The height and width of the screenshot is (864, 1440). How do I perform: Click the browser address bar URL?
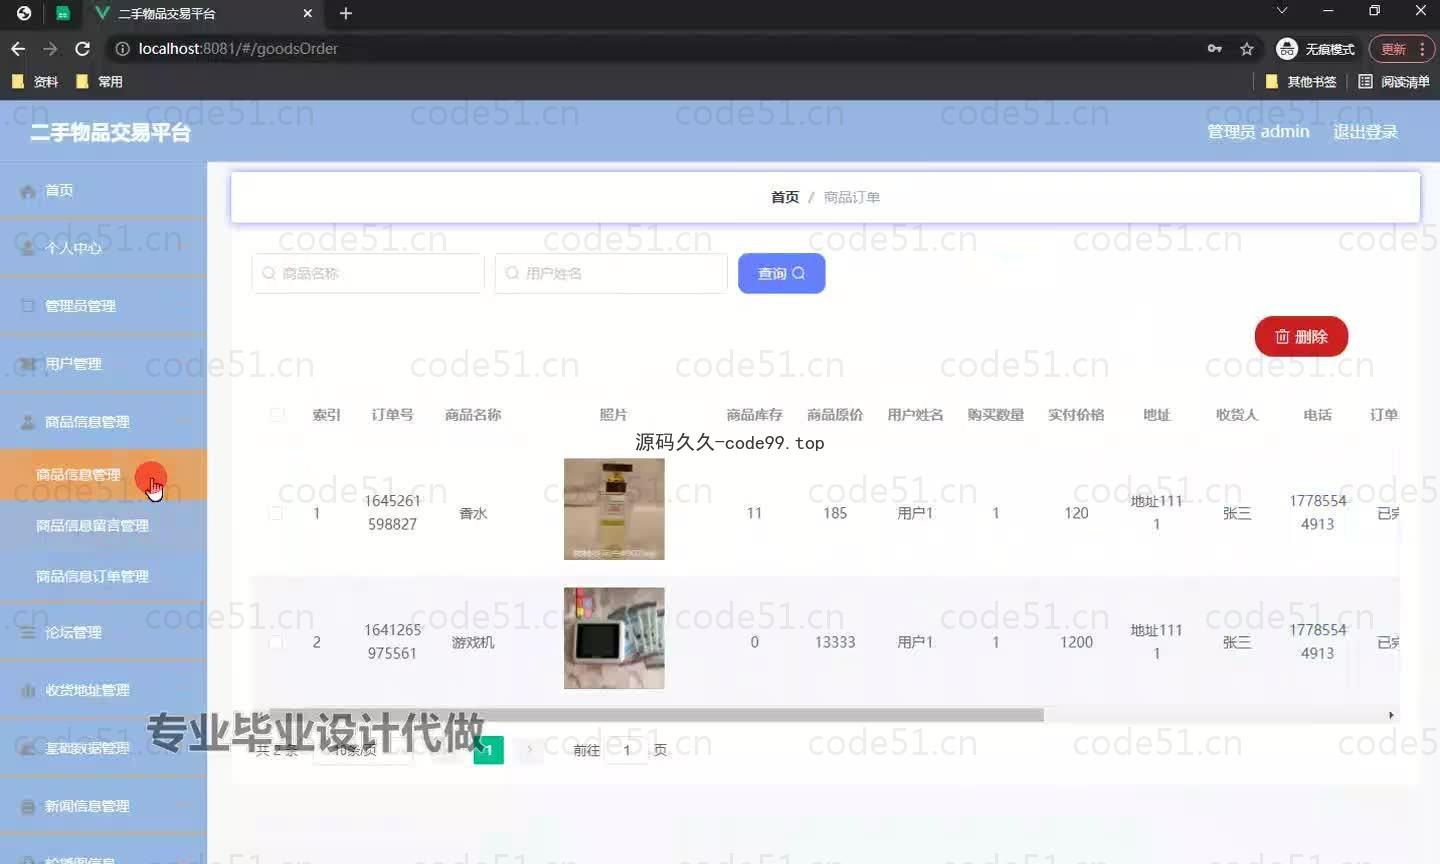point(238,48)
